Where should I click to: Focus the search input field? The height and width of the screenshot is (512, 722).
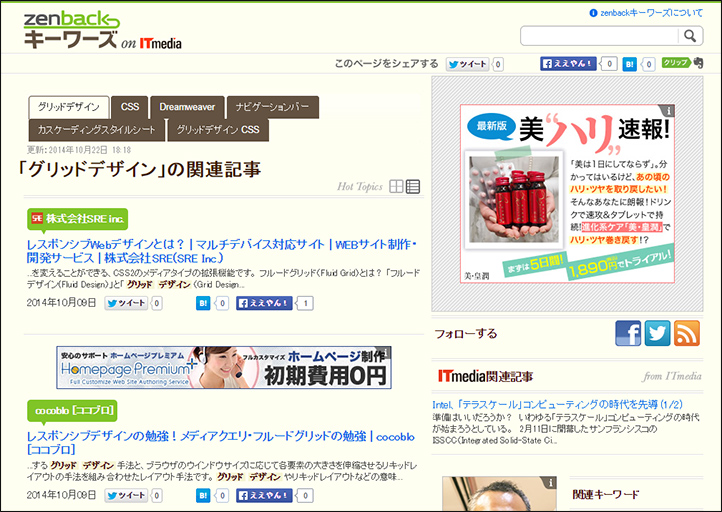click(x=600, y=36)
